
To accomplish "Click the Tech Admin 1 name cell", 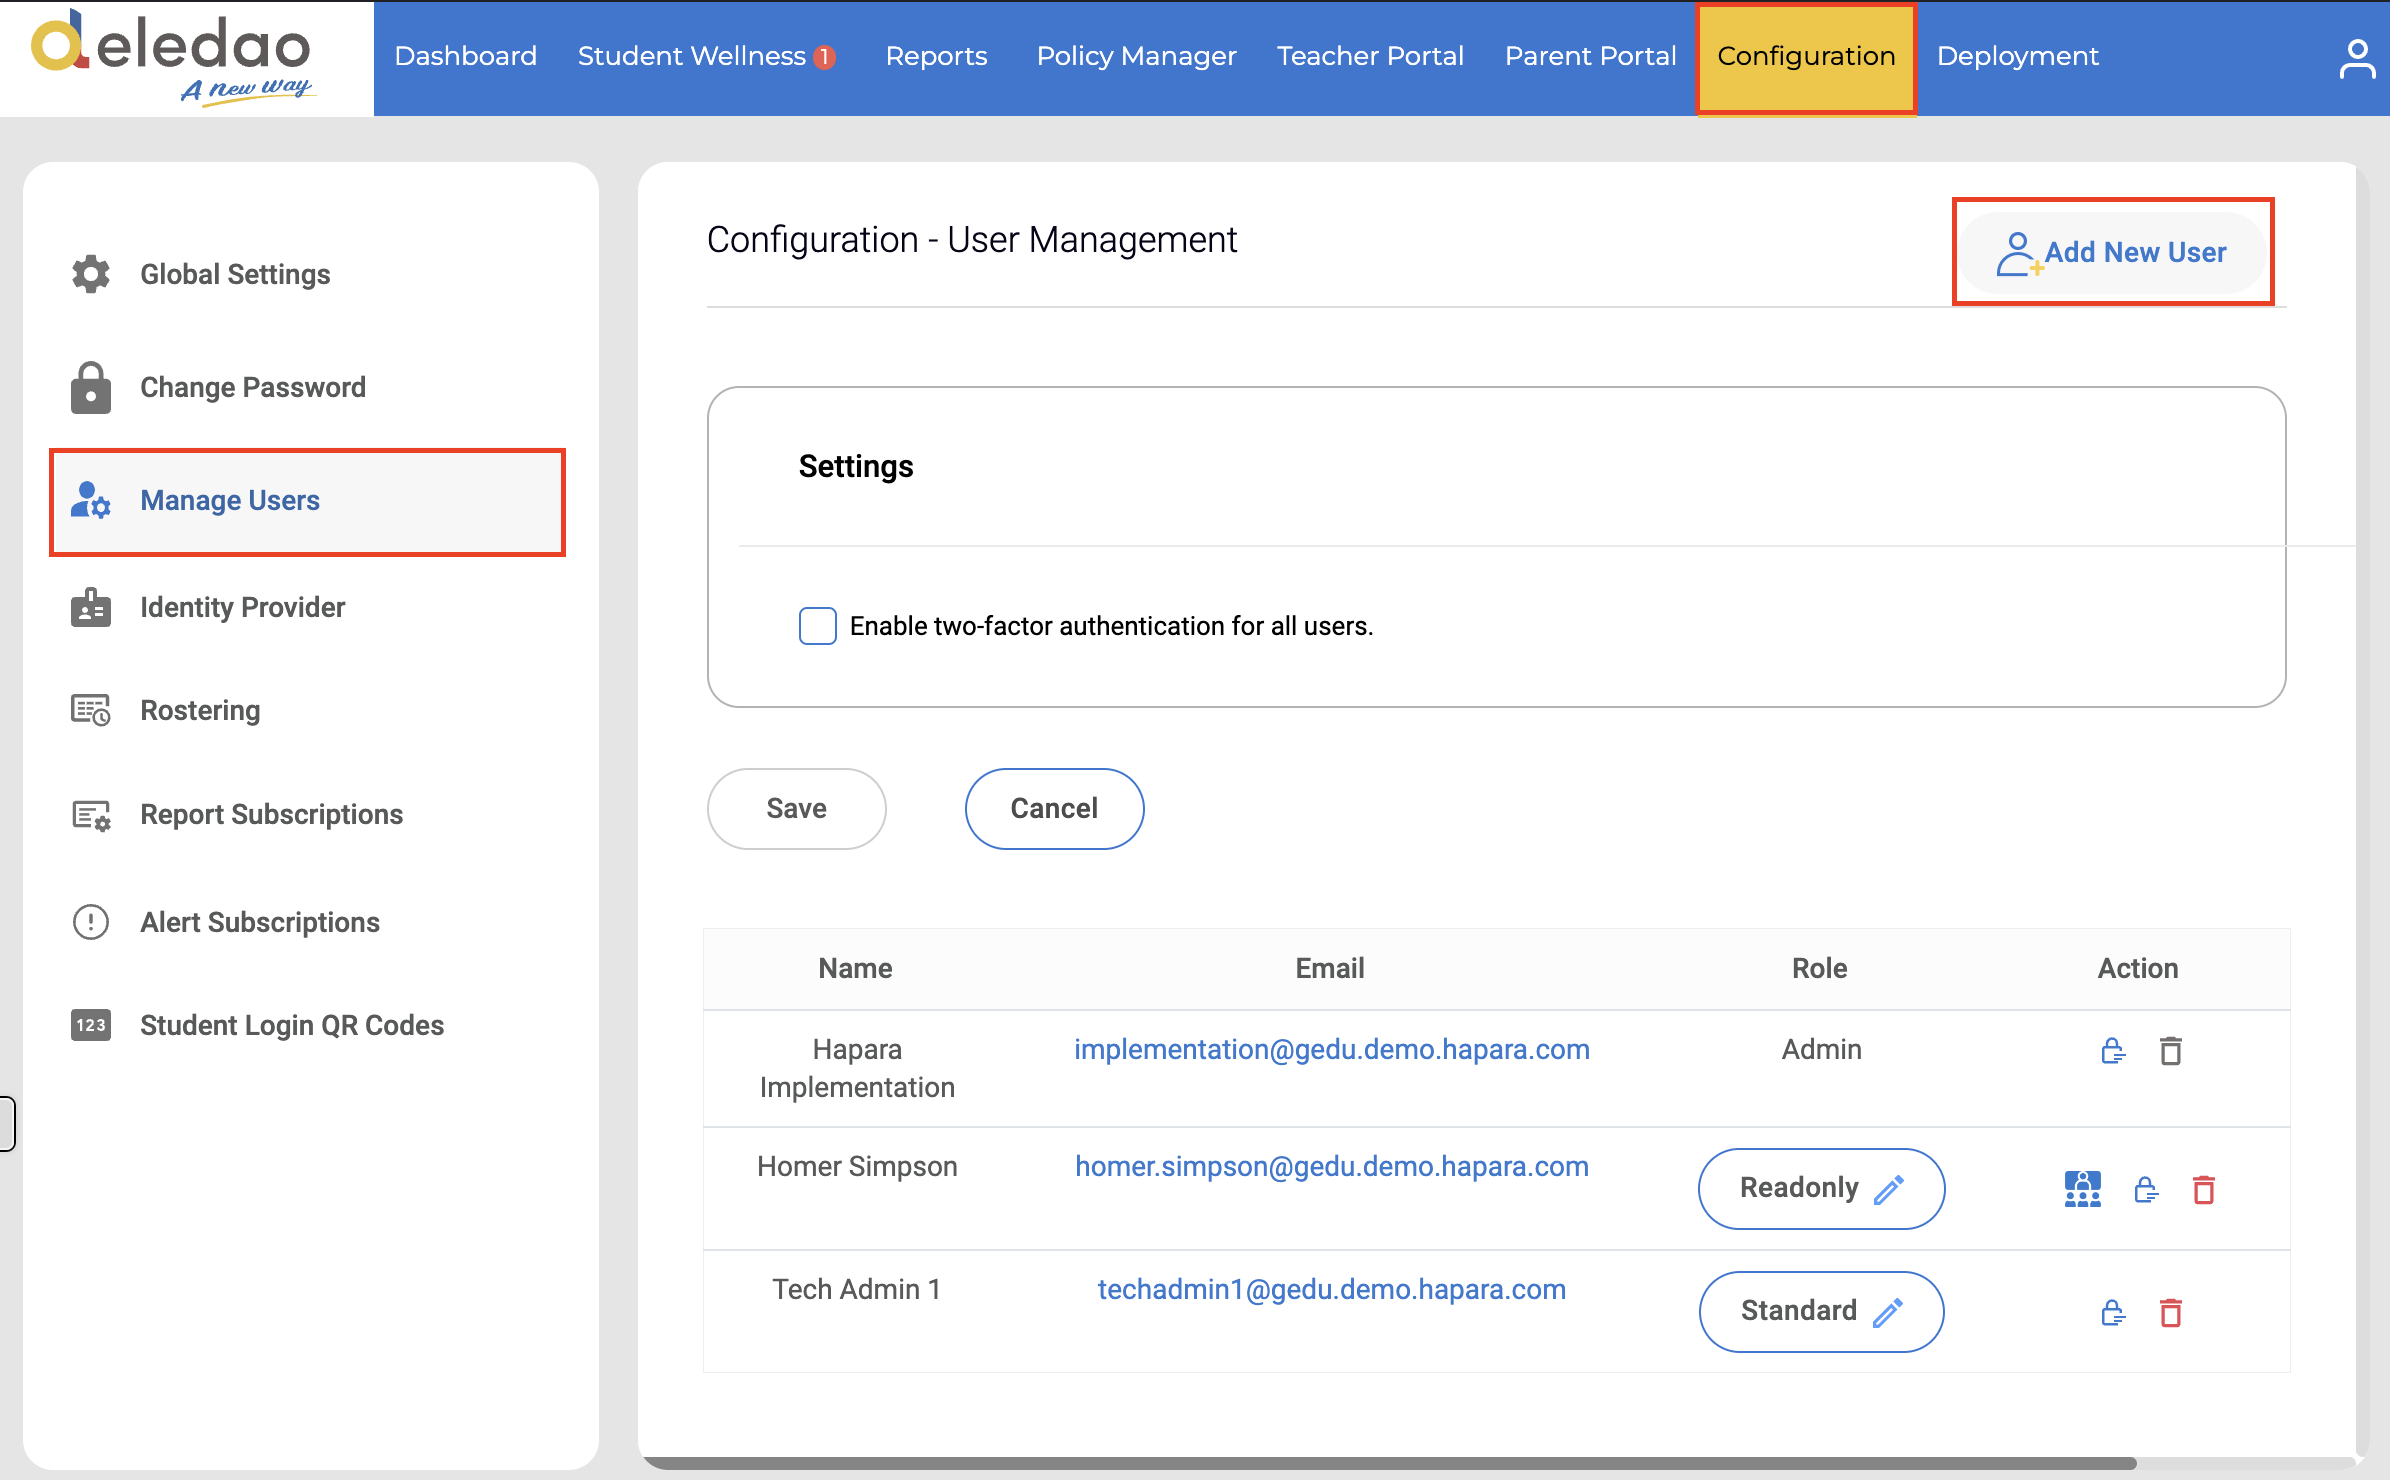I will [x=856, y=1290].
